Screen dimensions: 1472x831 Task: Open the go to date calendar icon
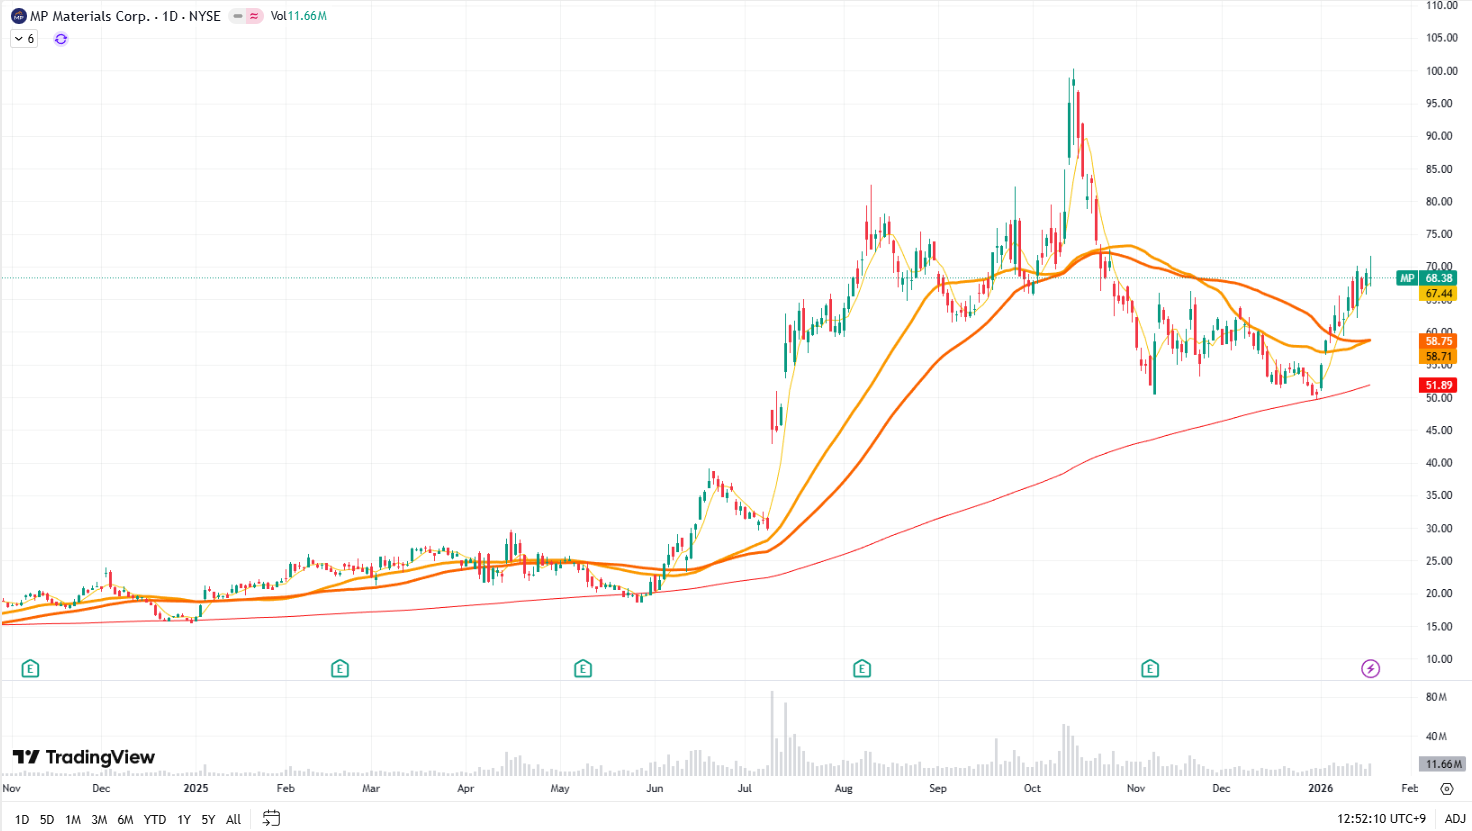coord(271,818)
